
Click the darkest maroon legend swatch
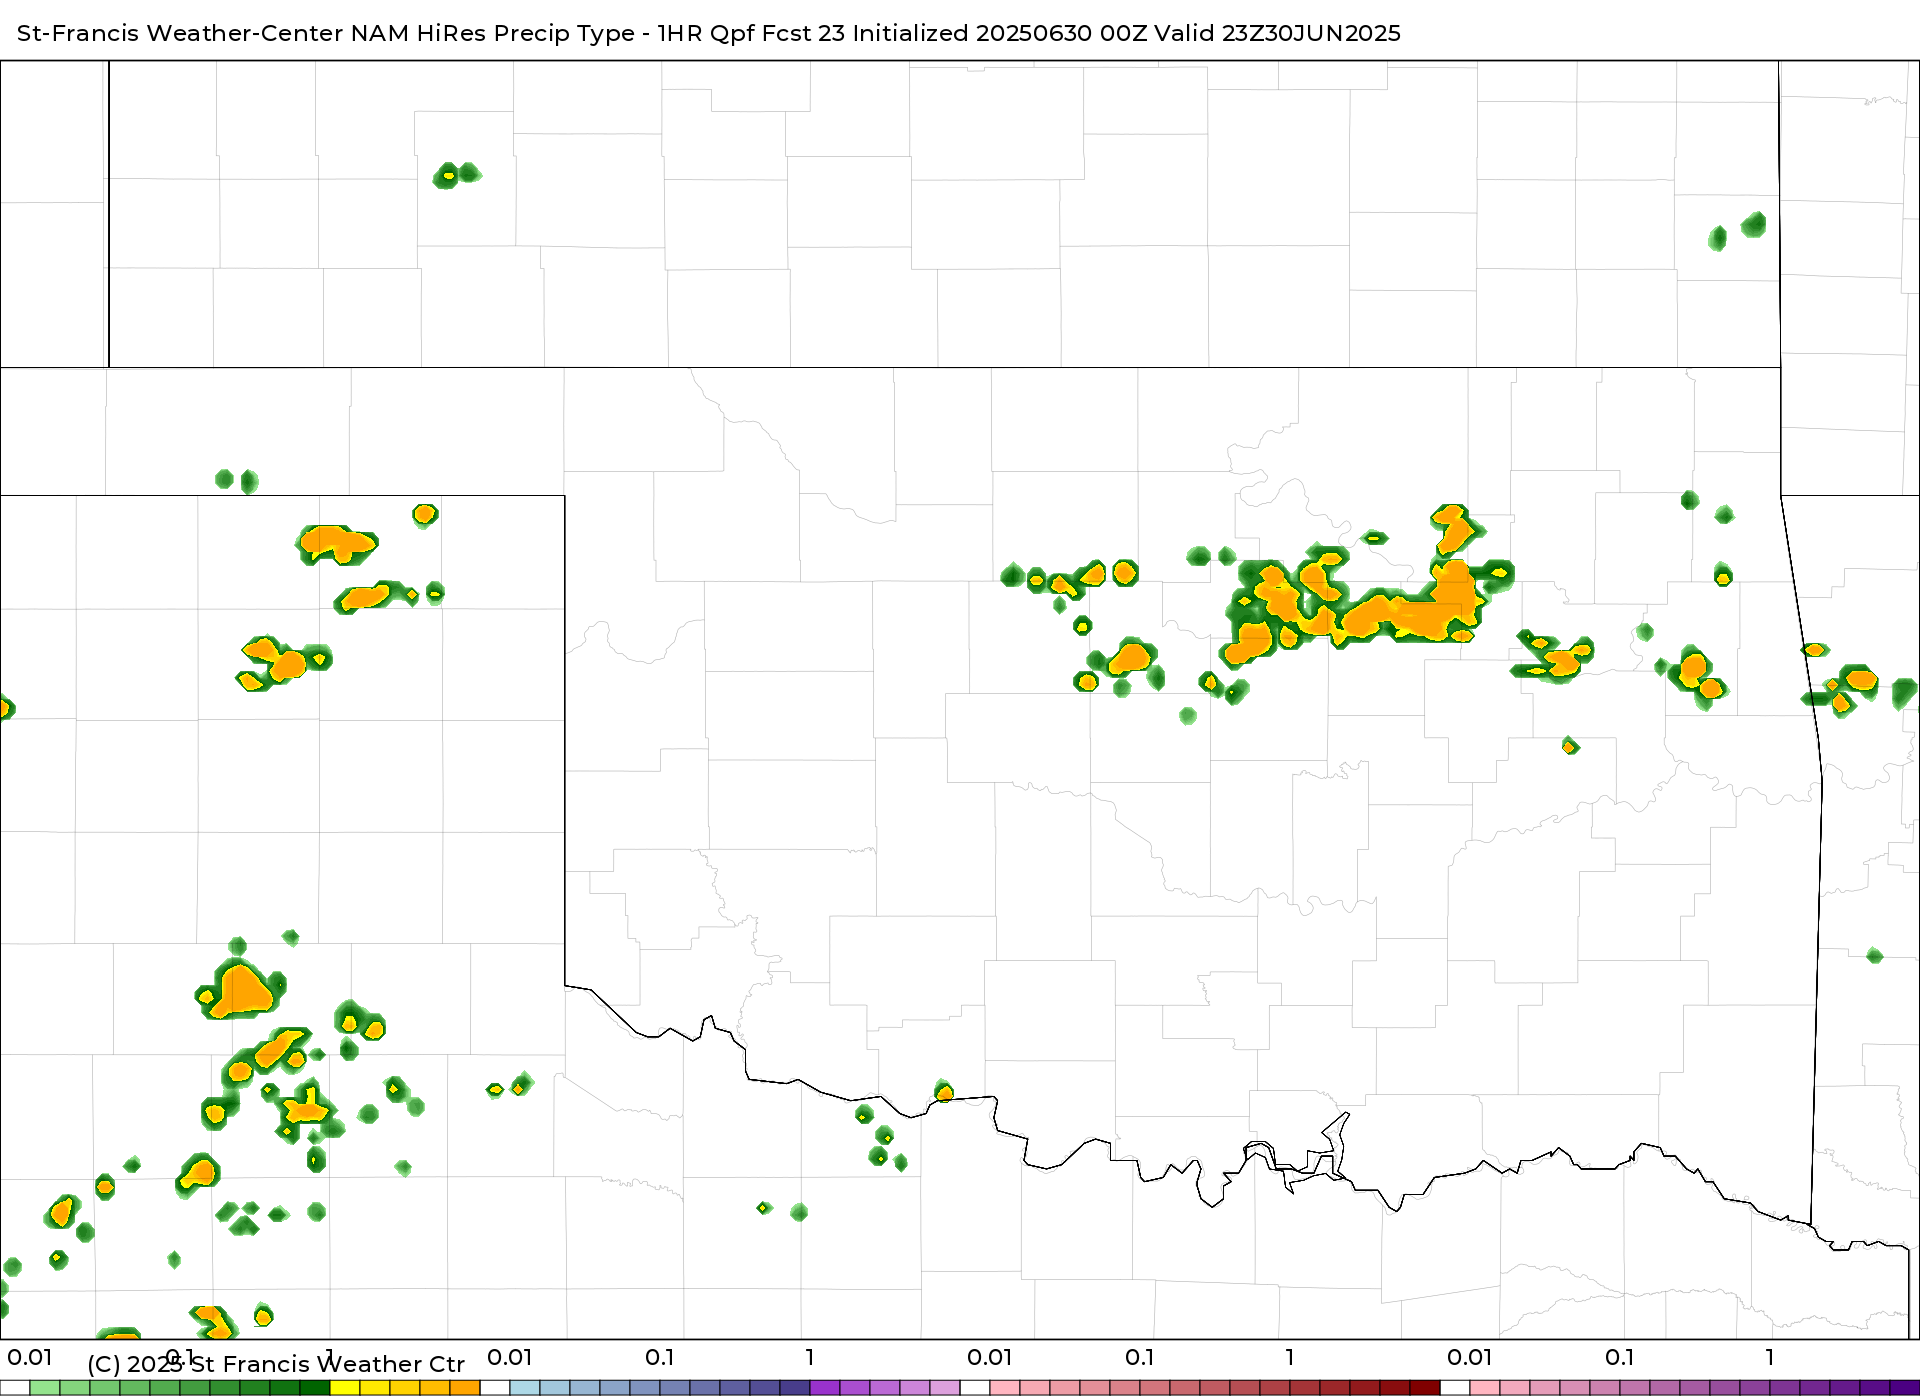coord(1425,1388)
